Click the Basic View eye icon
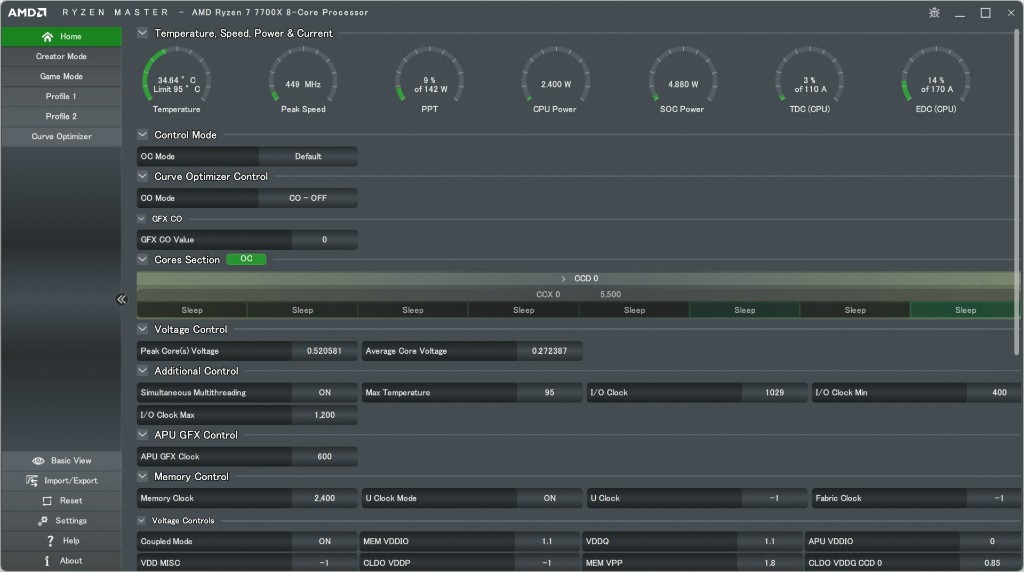1024x572 pixels. pyautogui.click(x=38, y=461)
